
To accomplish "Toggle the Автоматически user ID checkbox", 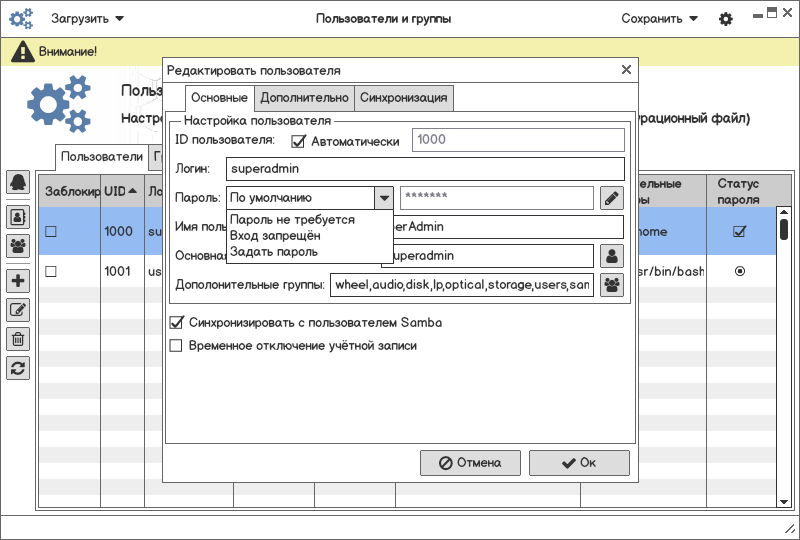I will [298, 141].
